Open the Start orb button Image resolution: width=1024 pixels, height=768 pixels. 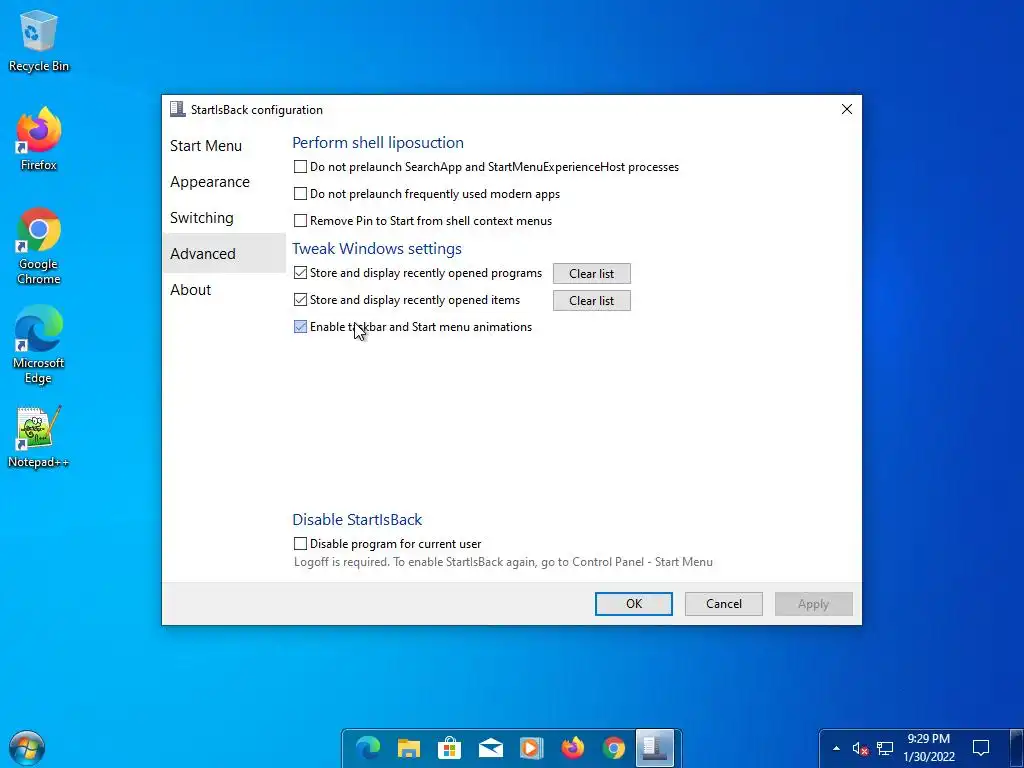pos(27,748)
